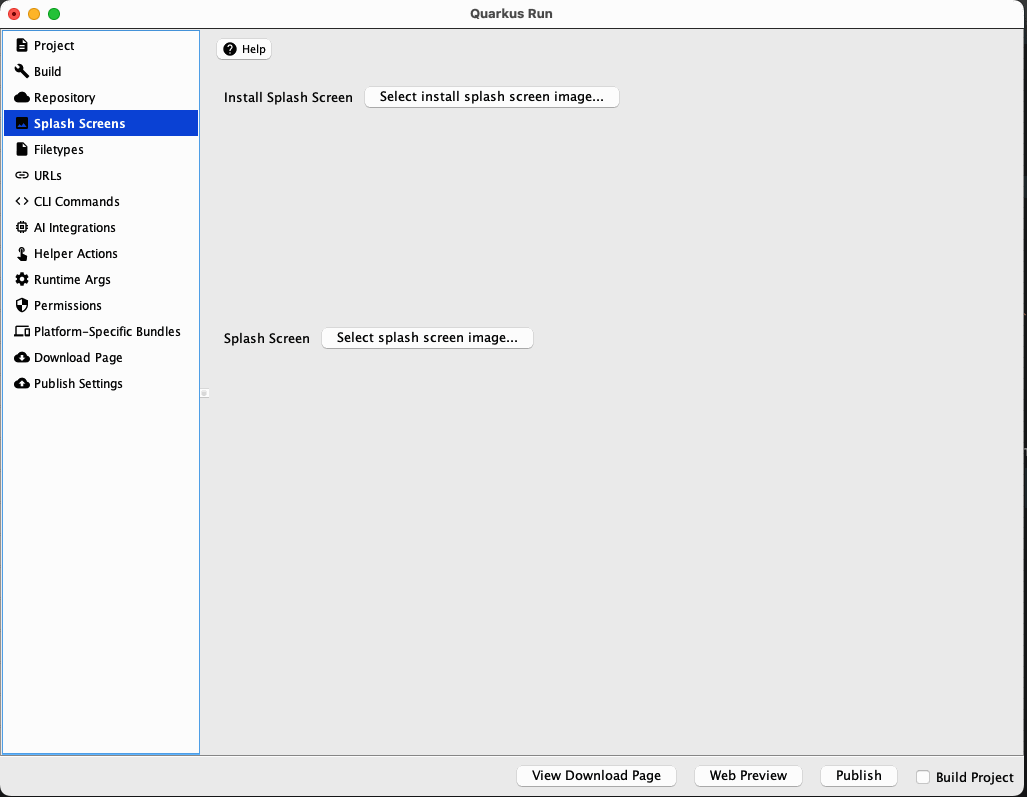Click the sidebar split-pane collapse handle
Image resolution: width=1027 pixels, height=797 pixels.
pos(204,394)
